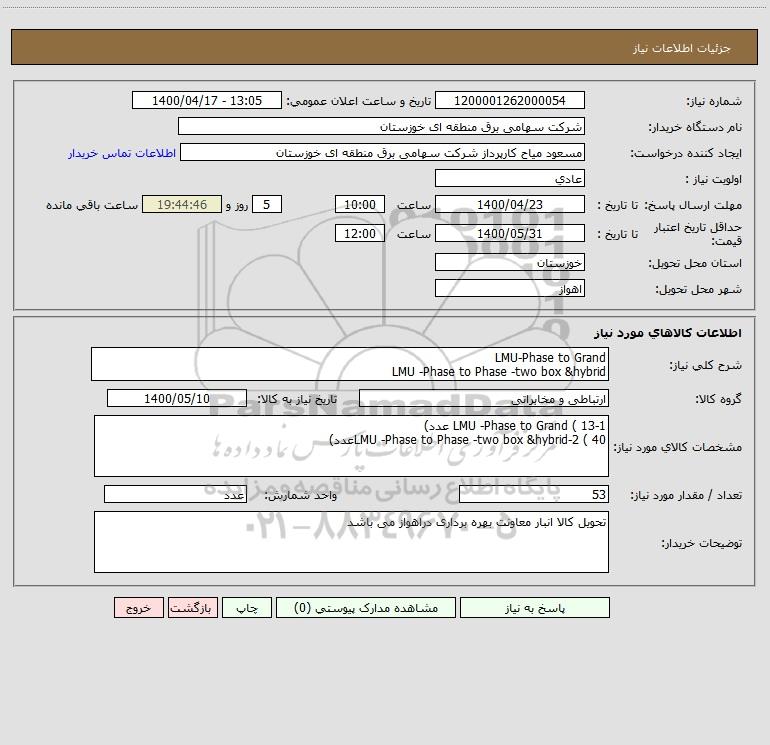Click the شهر محل تحویل field اهواز
The height and width of the screenshot is (745, 770).
(x=510, y=288)
